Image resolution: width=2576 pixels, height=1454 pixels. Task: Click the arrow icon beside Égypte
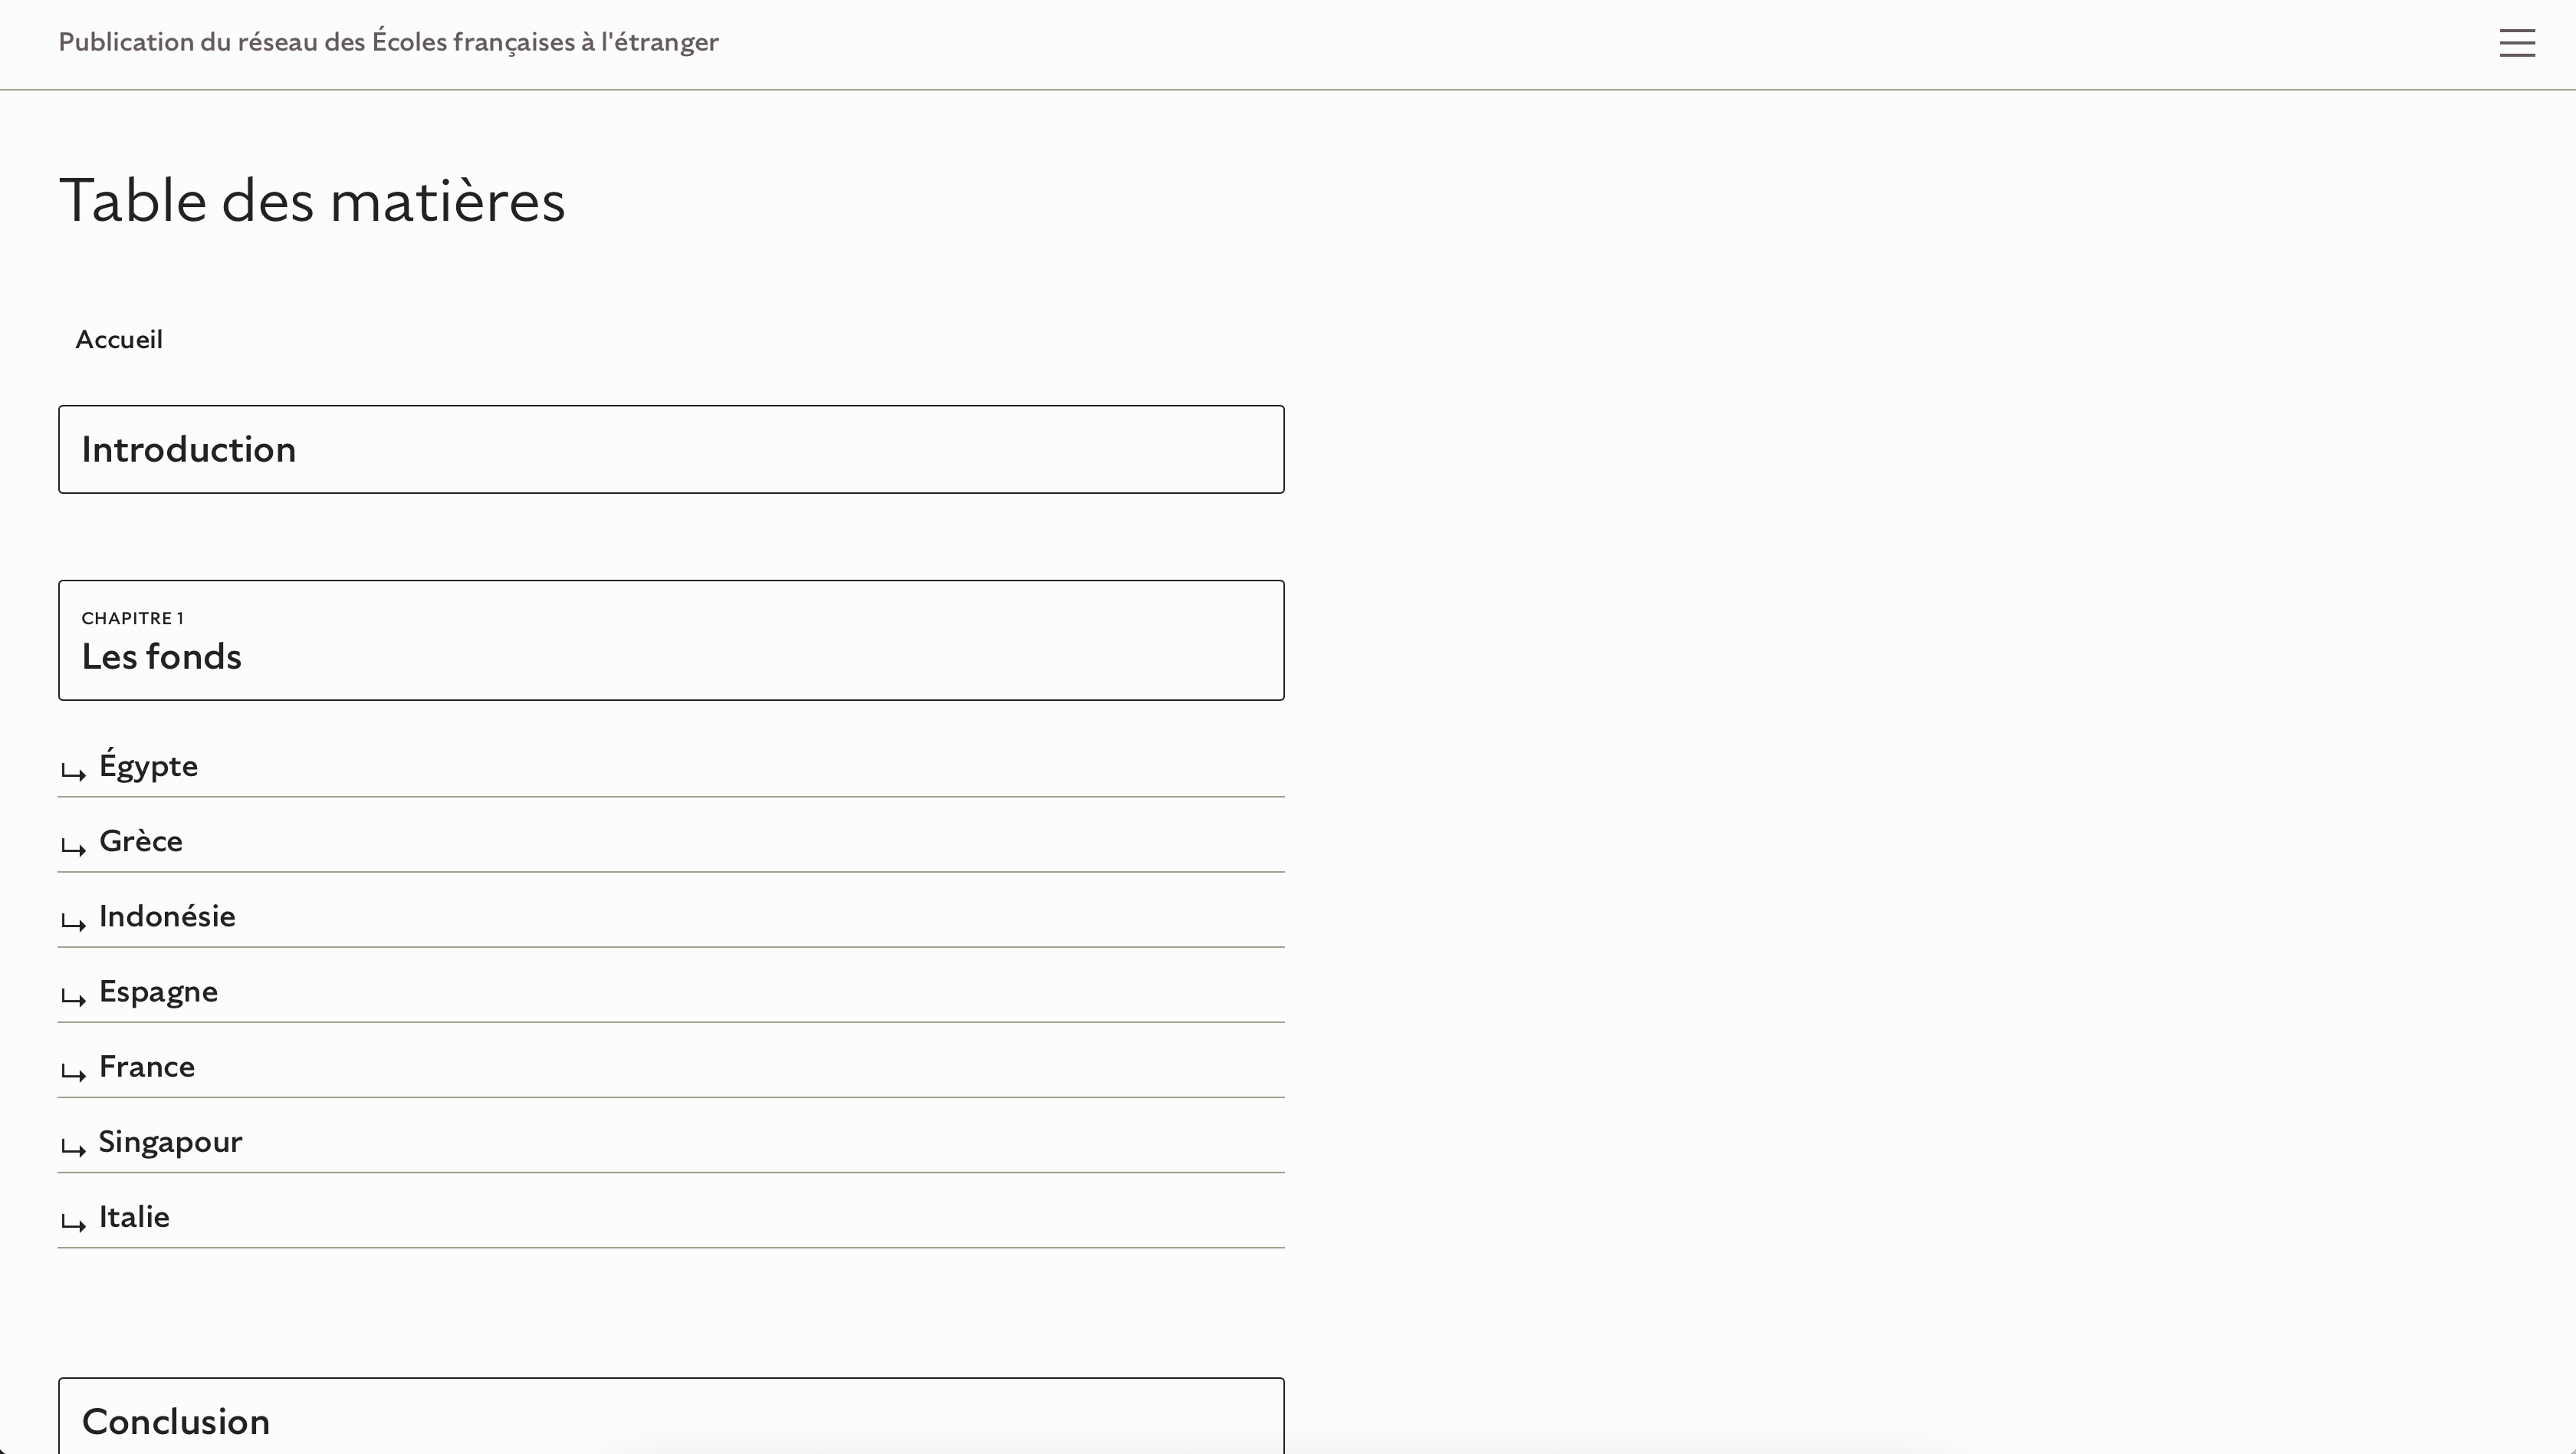coord(73,771)
